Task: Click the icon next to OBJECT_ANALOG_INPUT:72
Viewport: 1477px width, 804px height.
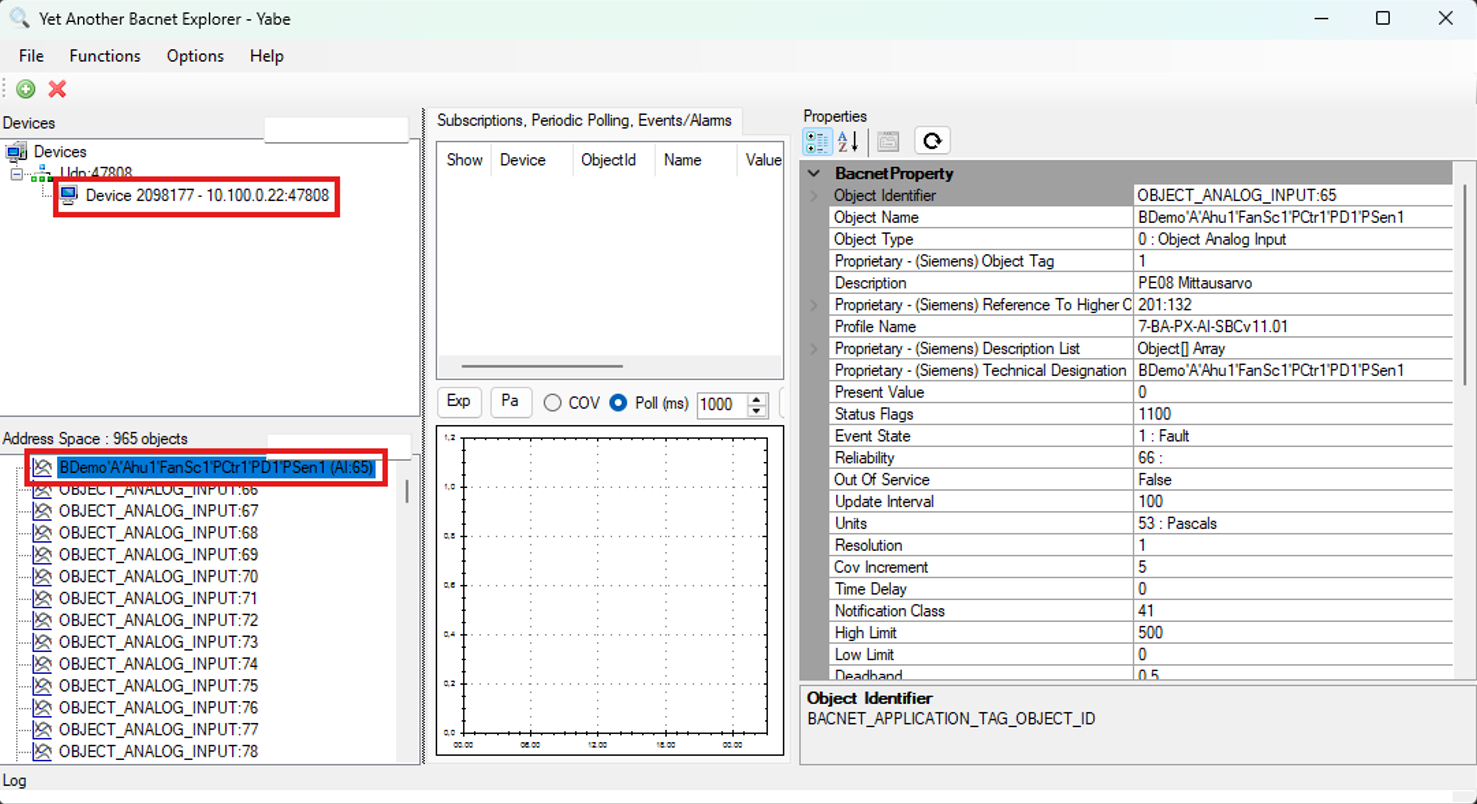Action: click(42, 621)
